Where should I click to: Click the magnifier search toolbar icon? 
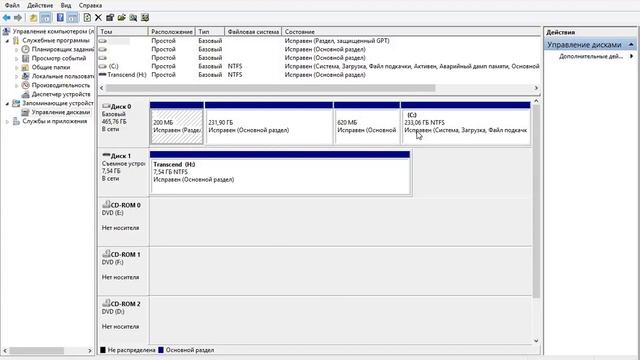pyautogui.click(x=133, y=18)
